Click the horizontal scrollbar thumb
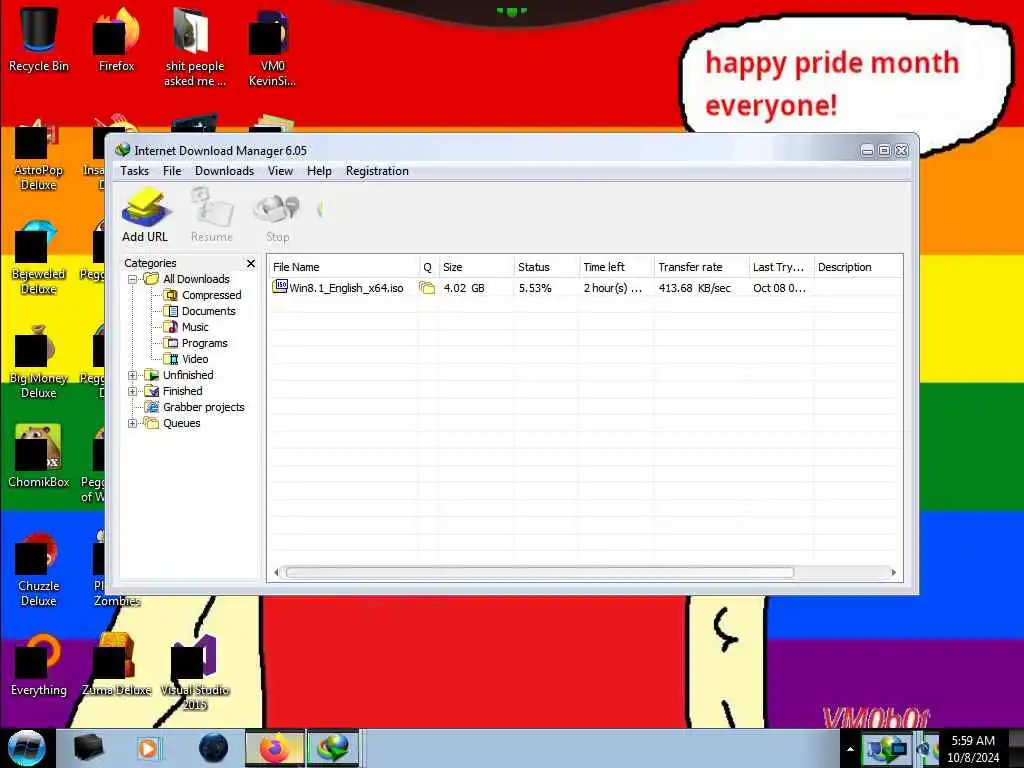 point(539,573)
